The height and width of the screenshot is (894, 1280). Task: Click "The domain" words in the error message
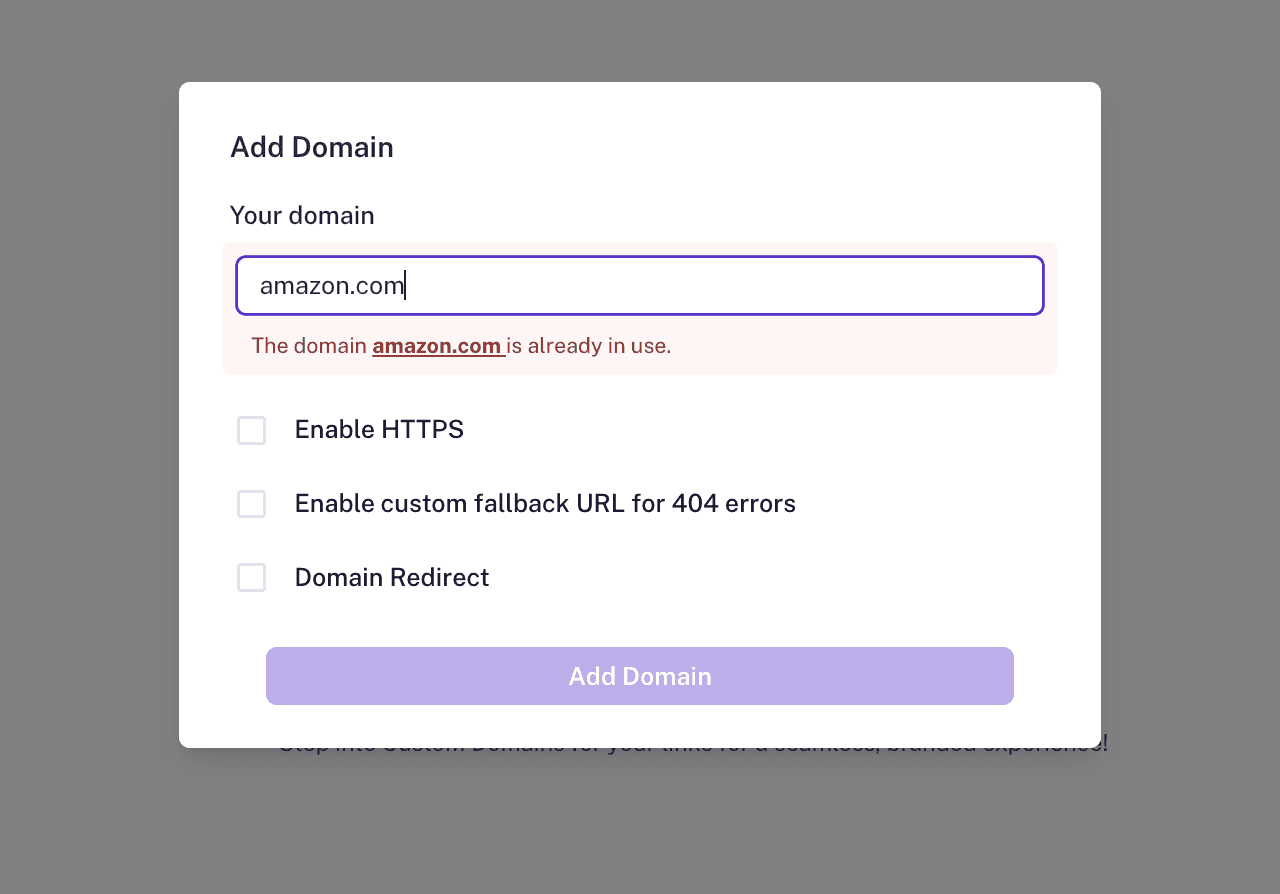[x=309, y=346]
